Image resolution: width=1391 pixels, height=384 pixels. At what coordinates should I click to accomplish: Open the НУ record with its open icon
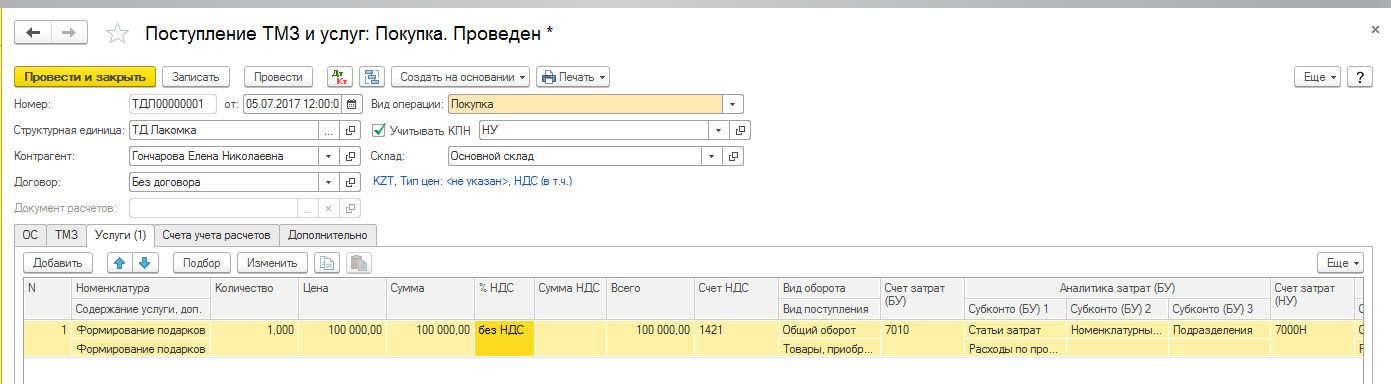(x=741, y=130)
